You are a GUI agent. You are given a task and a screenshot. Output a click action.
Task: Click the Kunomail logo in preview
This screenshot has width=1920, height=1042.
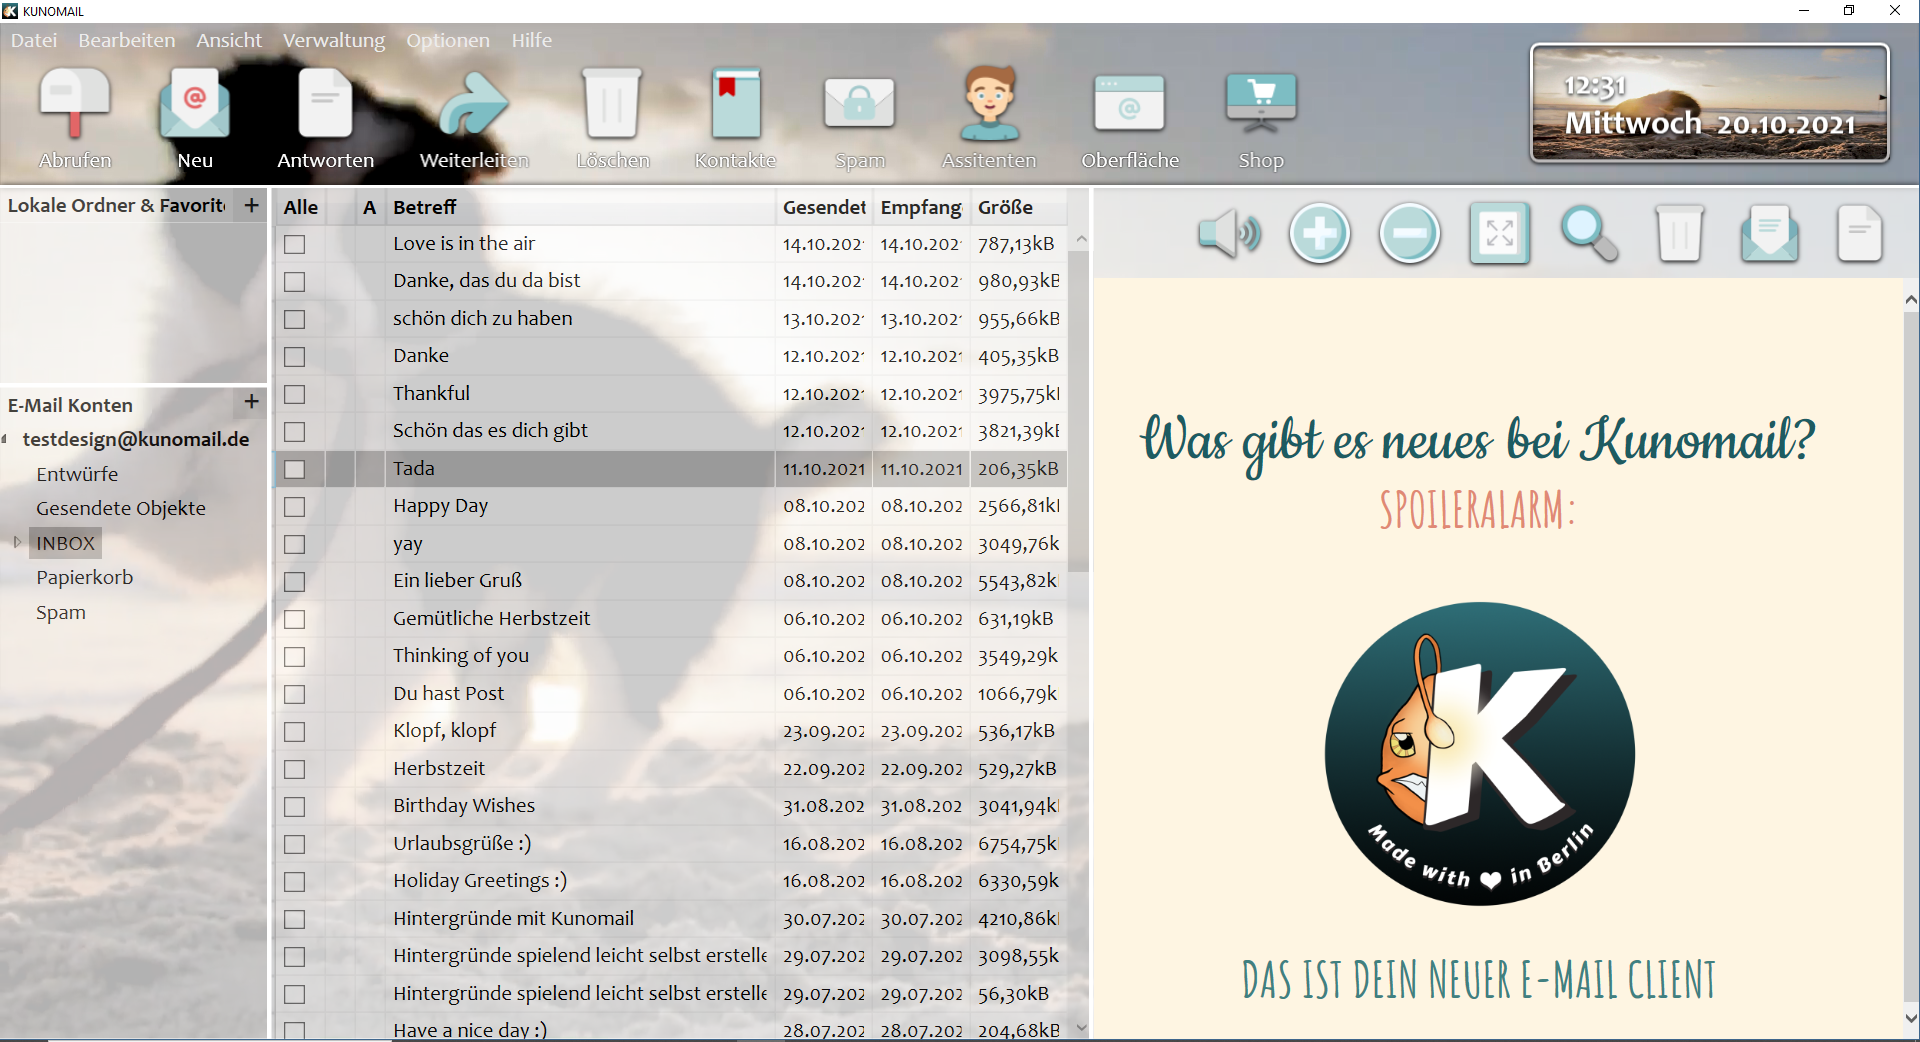click(1479, 754)
